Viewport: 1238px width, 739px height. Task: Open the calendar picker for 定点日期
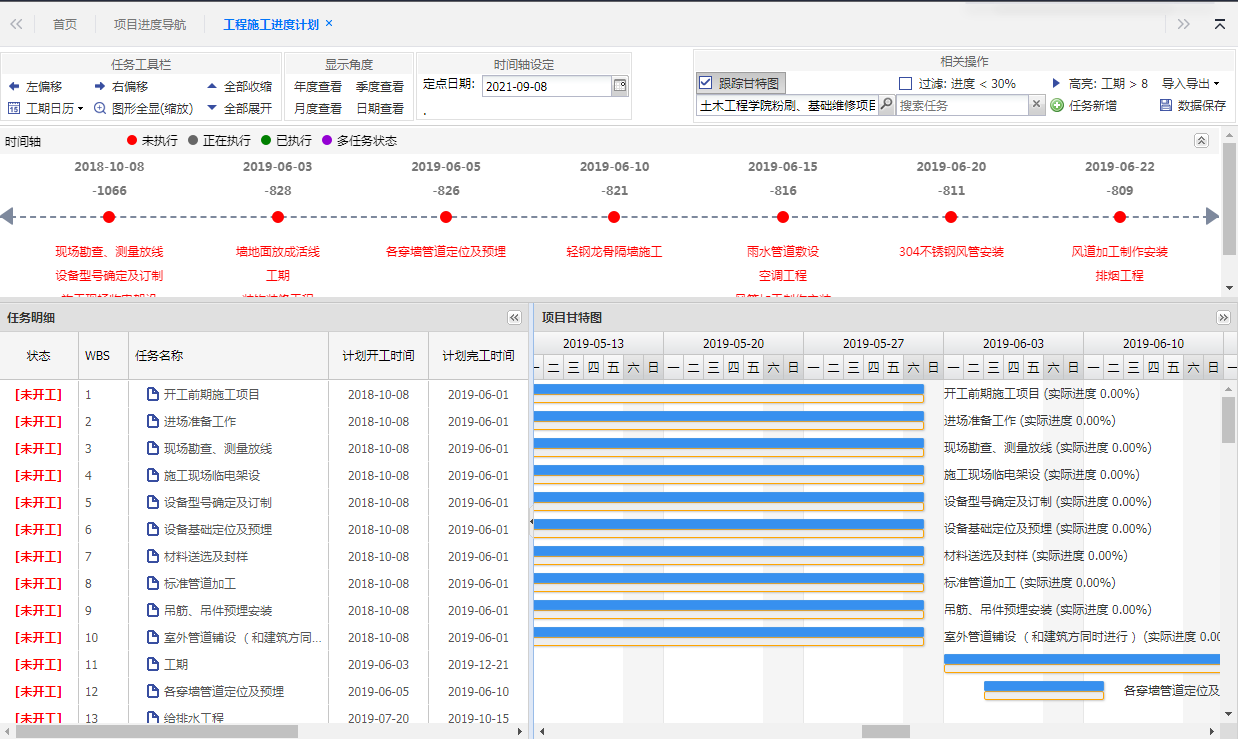[620, 86]
